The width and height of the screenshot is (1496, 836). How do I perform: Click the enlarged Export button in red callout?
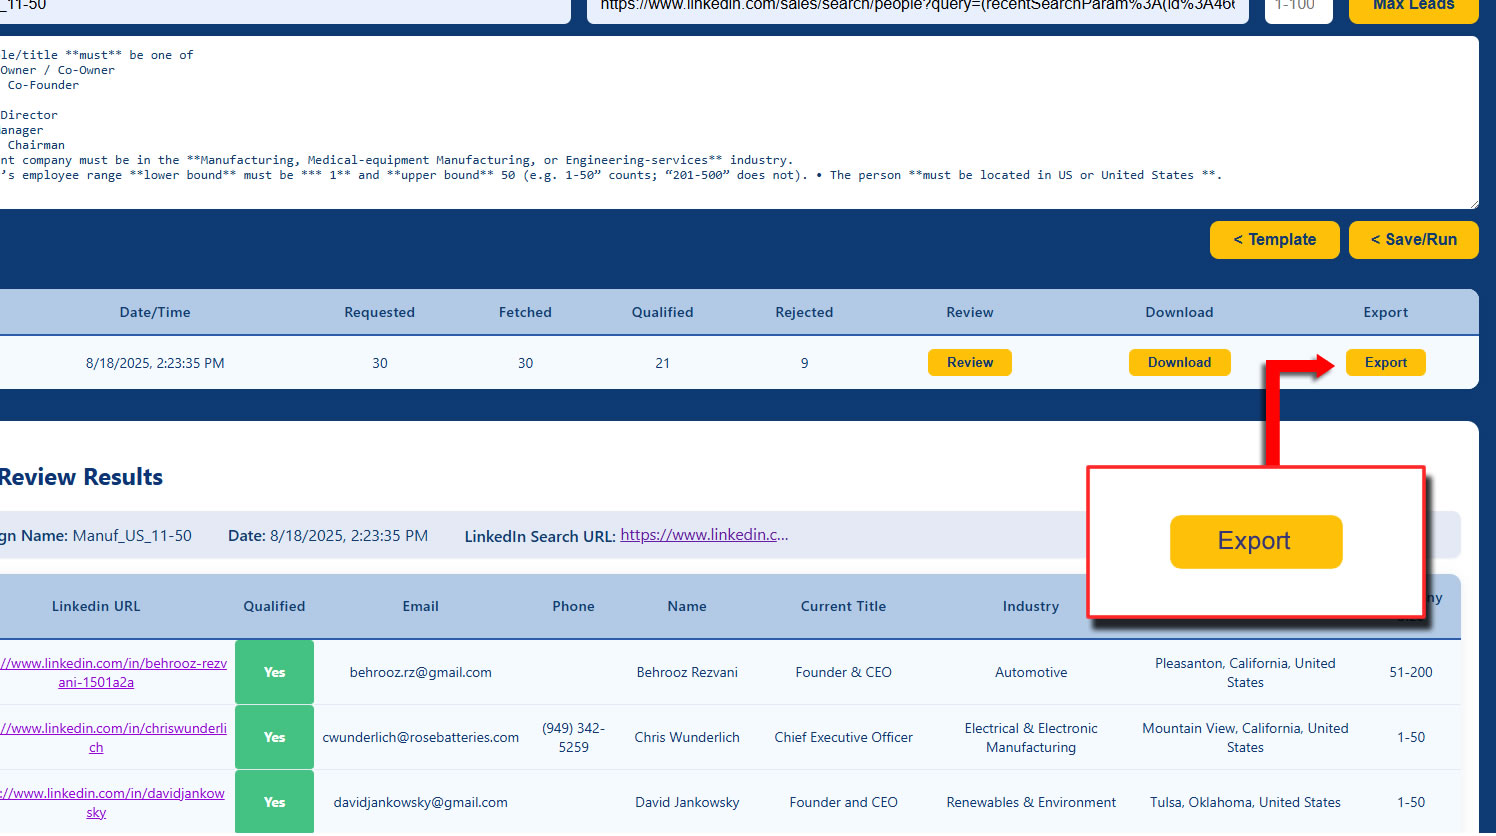click(1255, 542)
